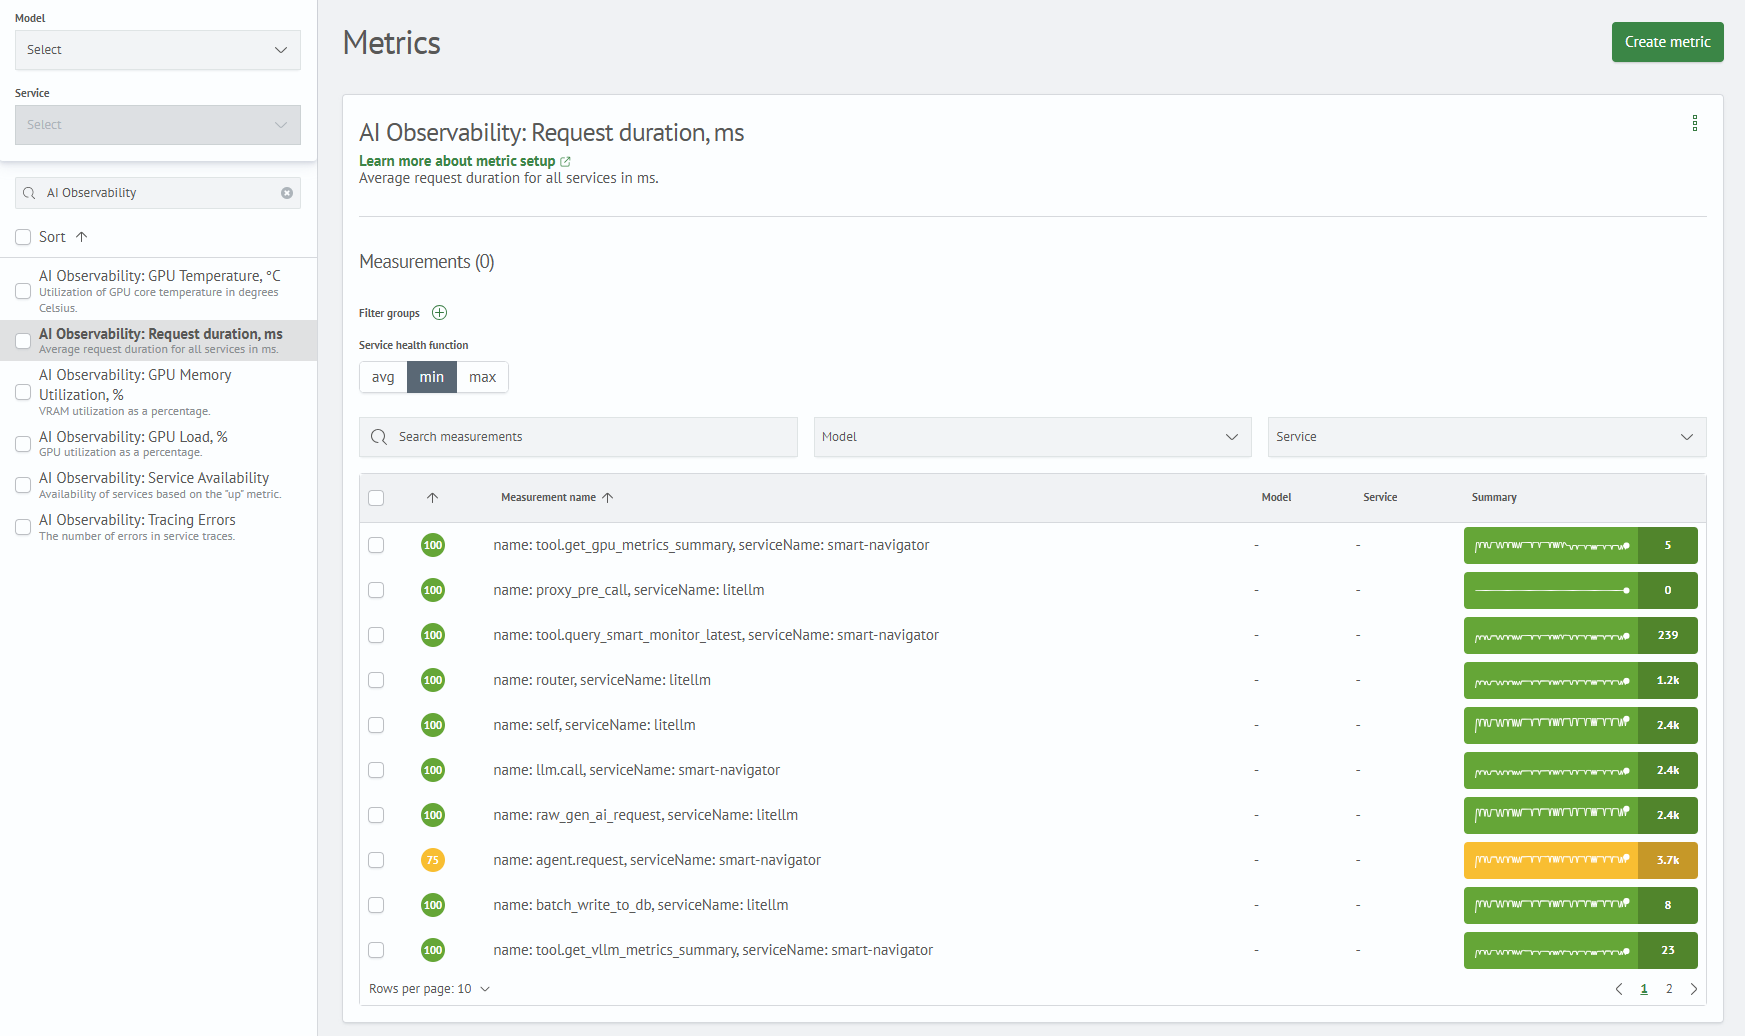Screen dimensions: 1745x1036
Task: Check the proxy_pre_call measurement row
Action: [x=376, y=590]
